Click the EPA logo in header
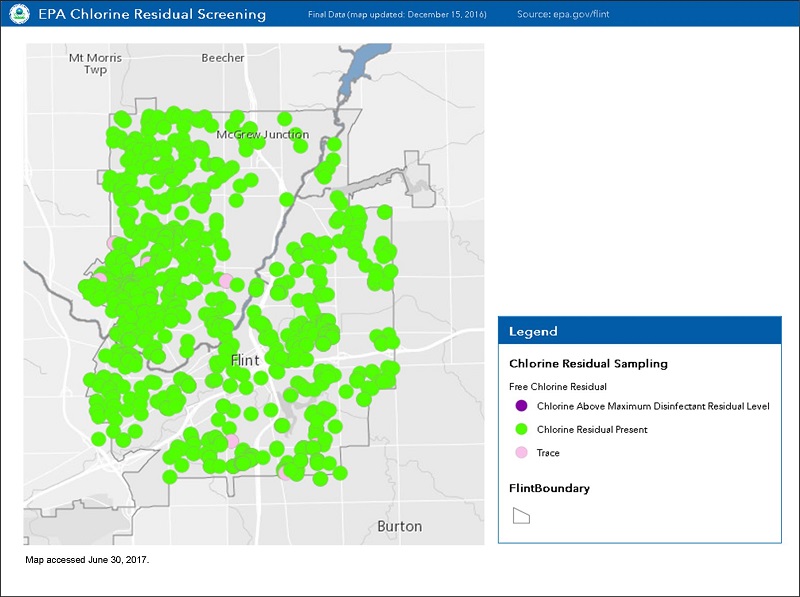Viewport: 800px width, 597px height. 20,14
